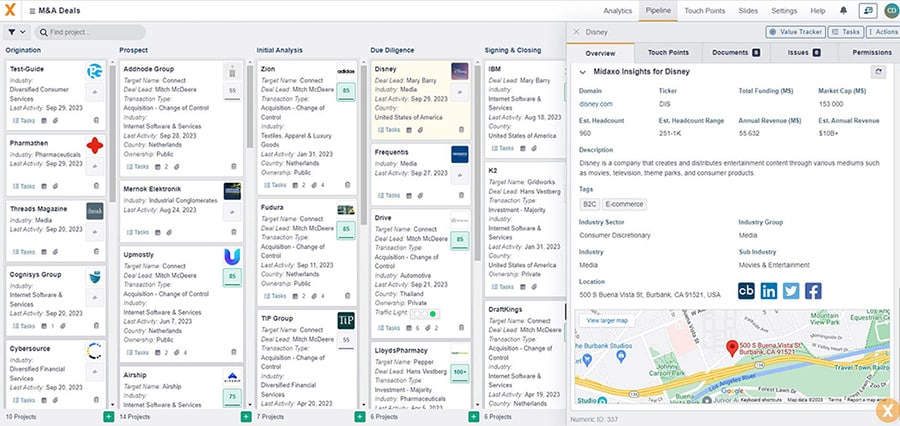900x426 pixels.
Task: Switch to Disney's Permissions tab
Action: pos(872,52)
